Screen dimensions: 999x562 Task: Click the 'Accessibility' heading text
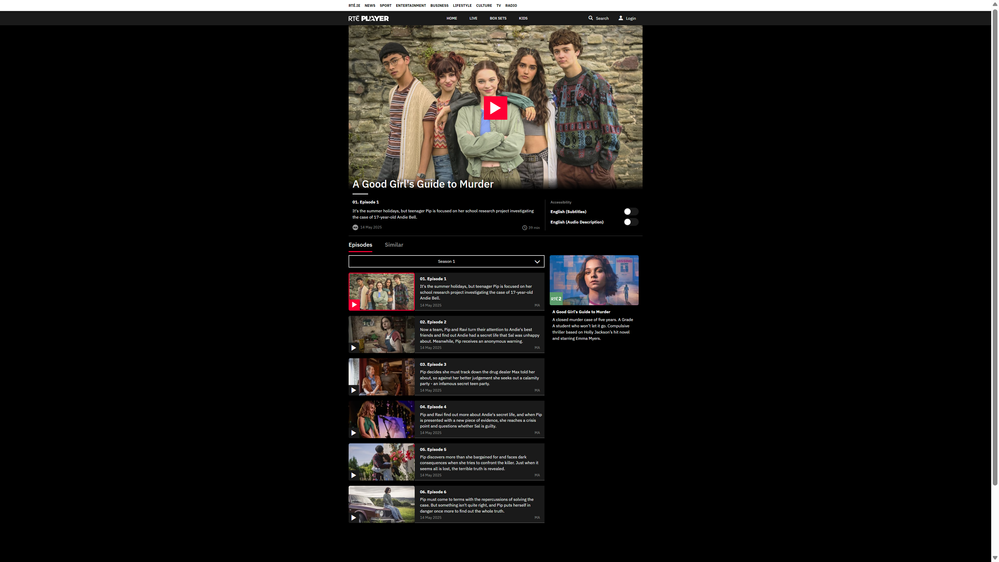[x=561, y=203]
